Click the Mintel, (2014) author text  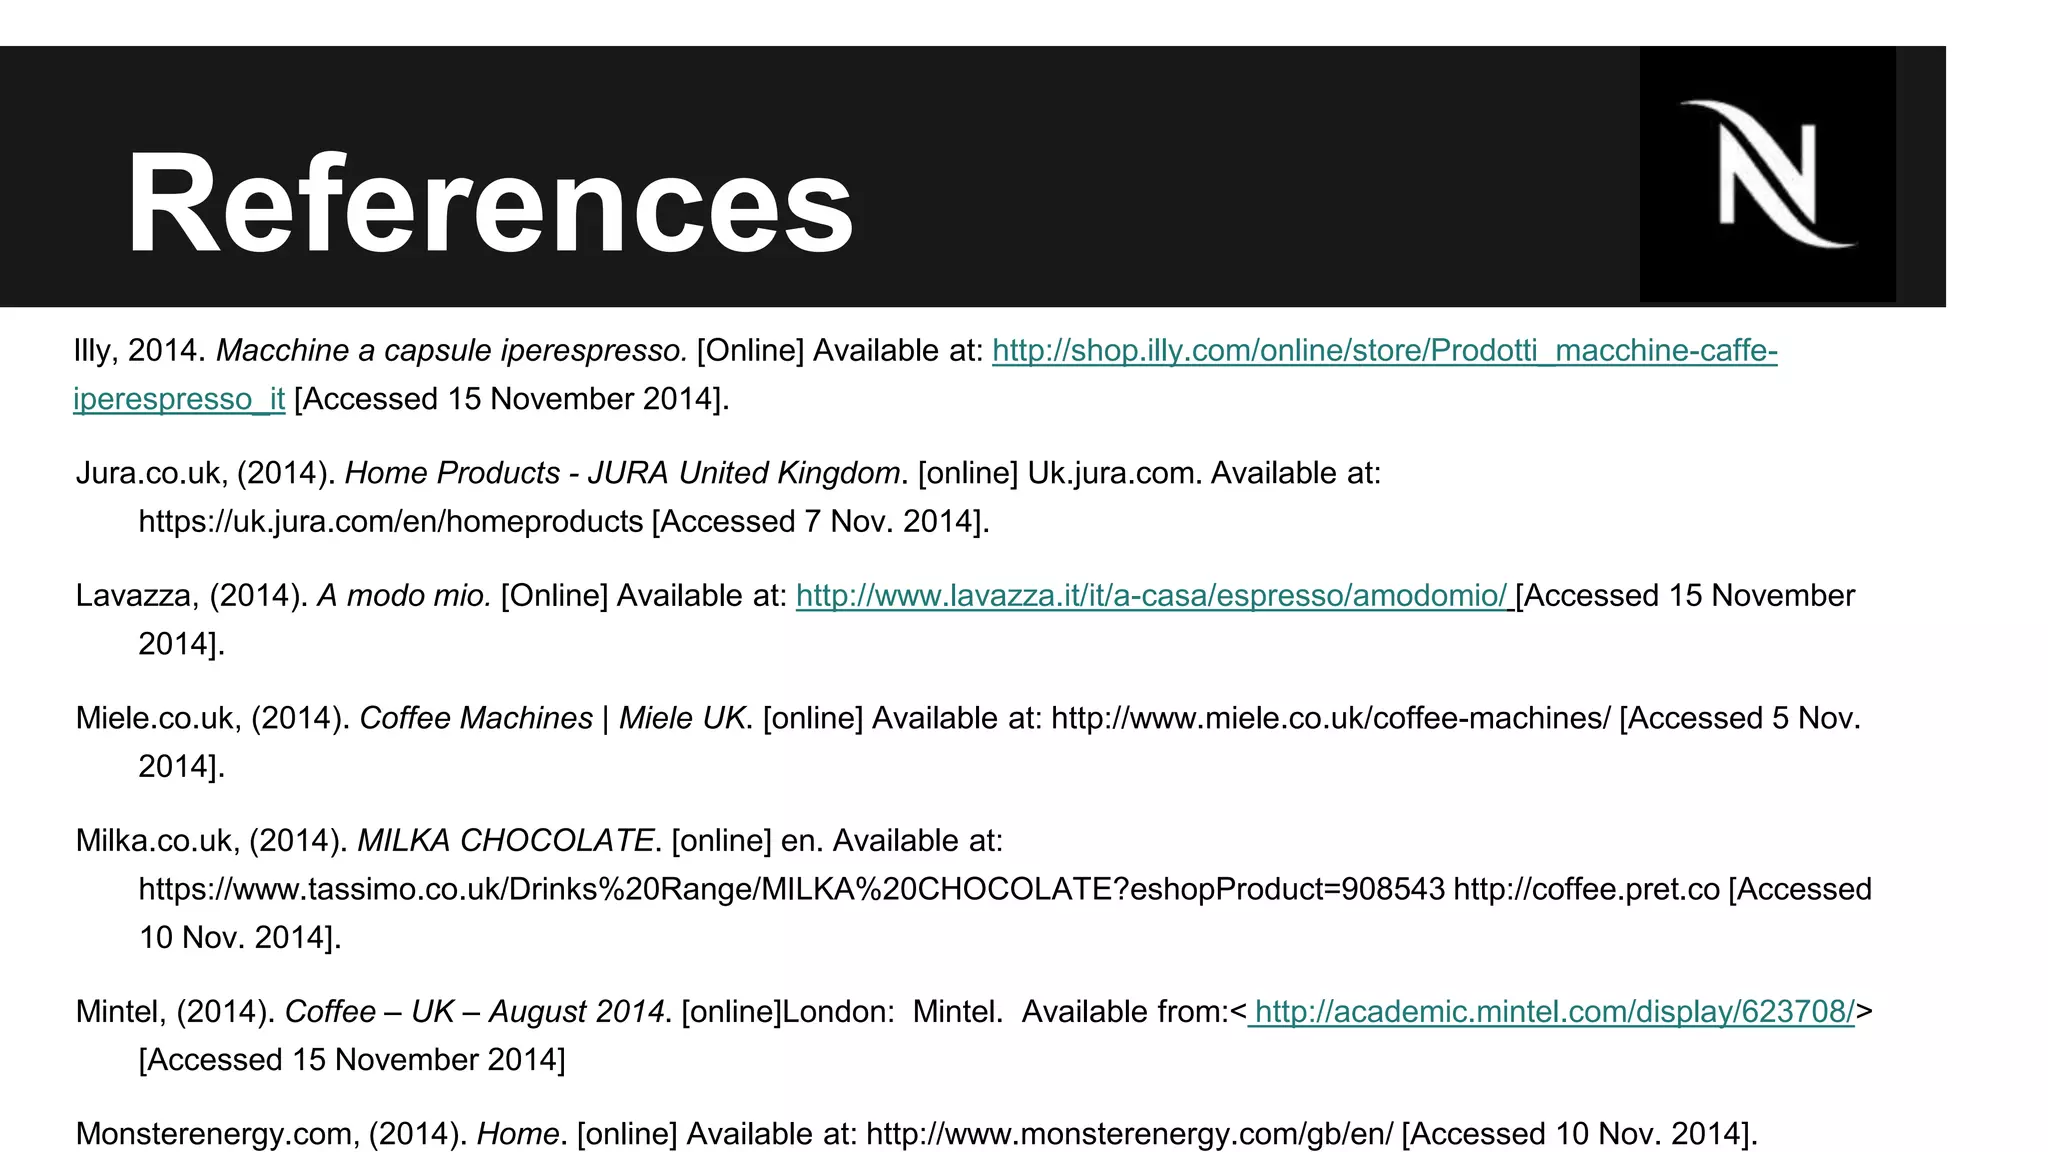pos(175,1012)
